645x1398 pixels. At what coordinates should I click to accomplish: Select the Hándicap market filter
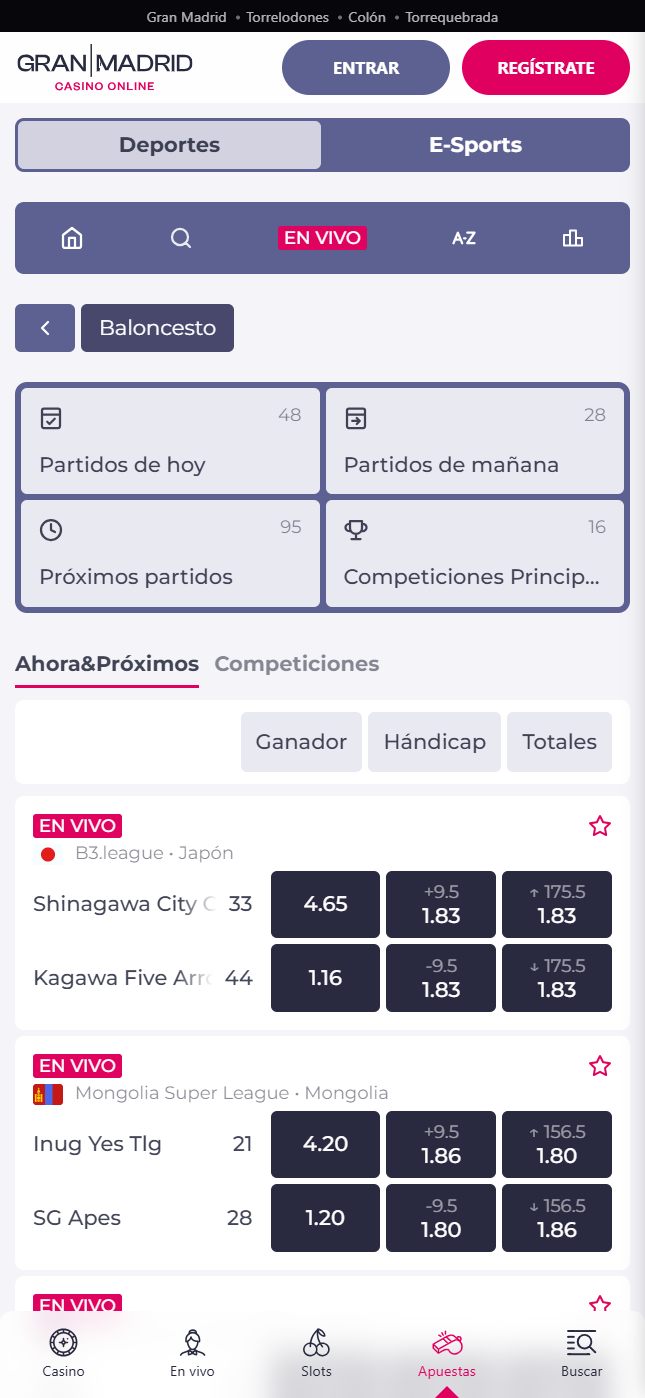(x=435, y=742)
